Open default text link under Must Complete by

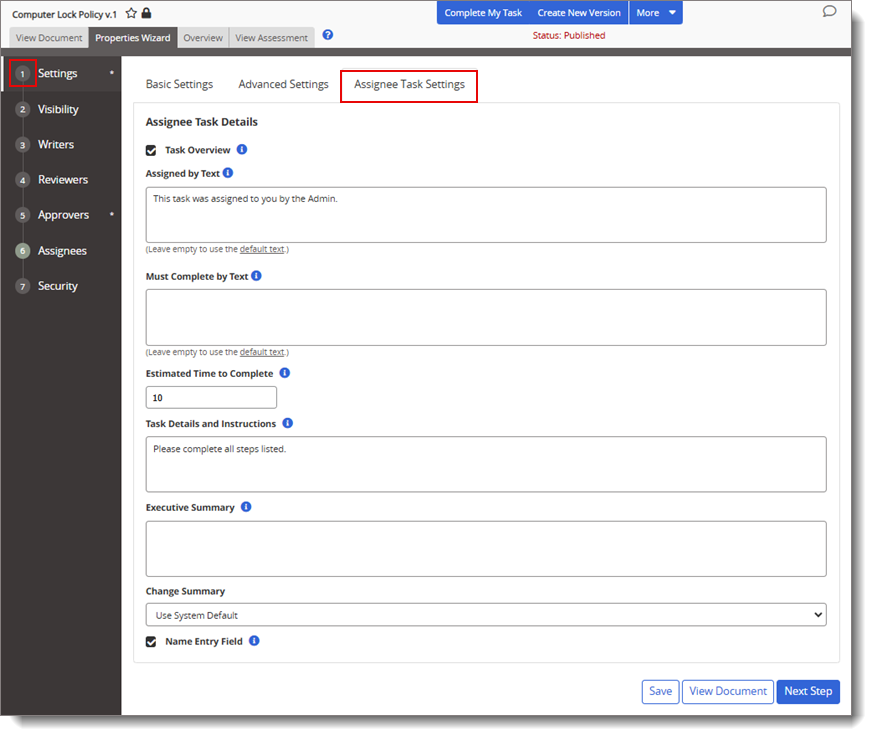coord(262,352)
